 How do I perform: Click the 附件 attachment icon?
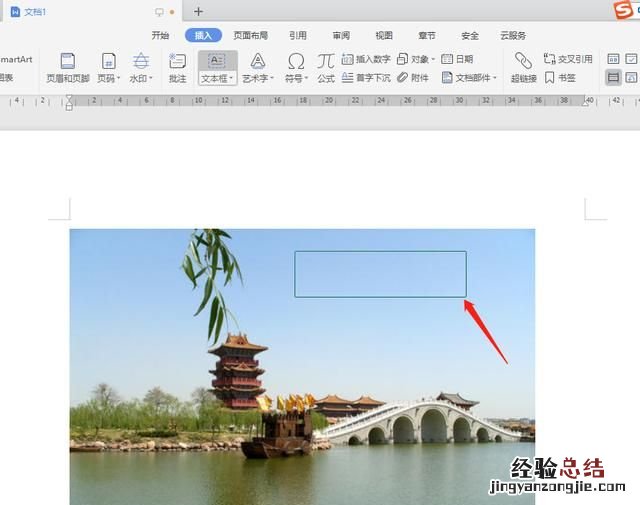pyautogui.click(x=412, y=77)
